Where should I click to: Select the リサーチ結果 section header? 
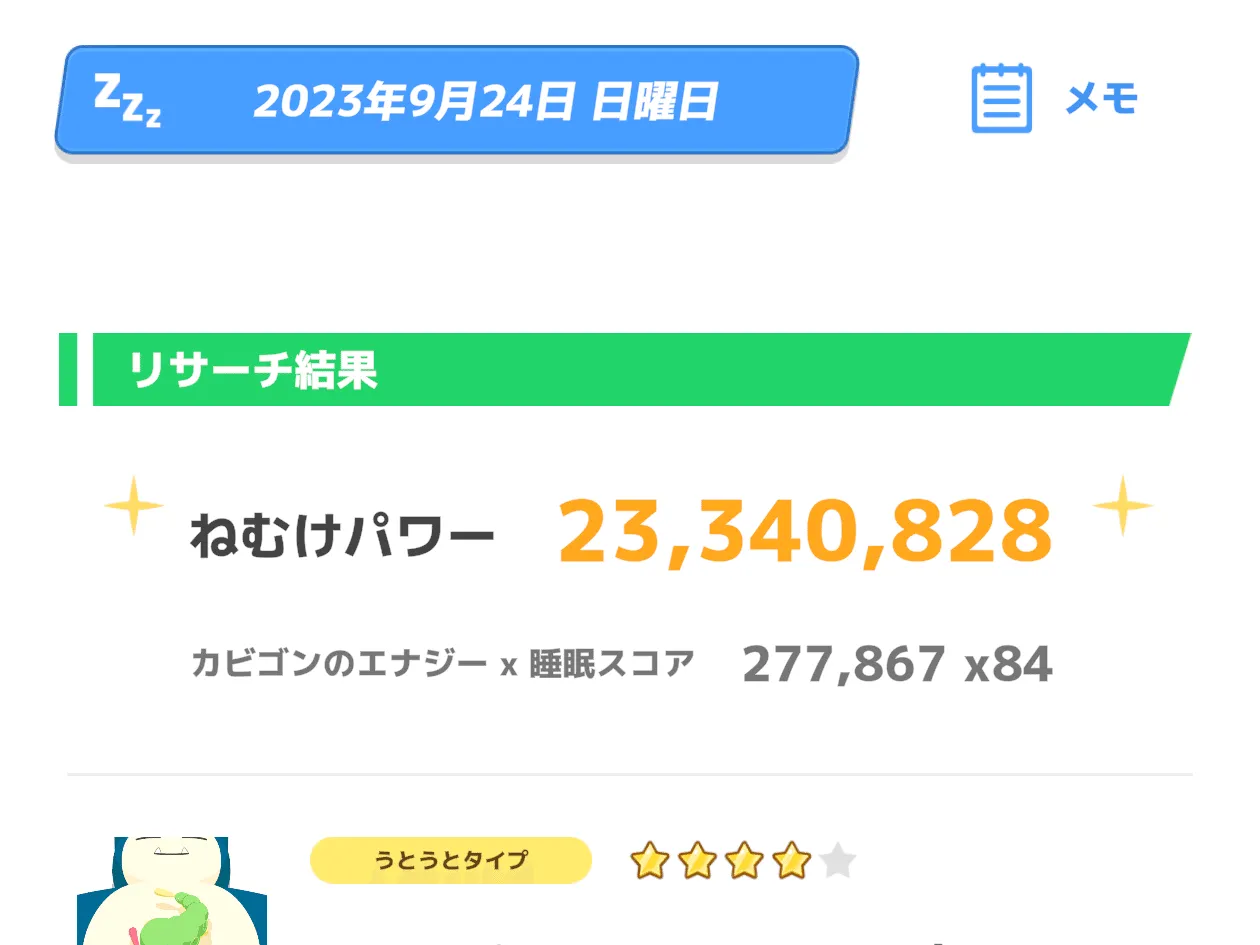252,370
